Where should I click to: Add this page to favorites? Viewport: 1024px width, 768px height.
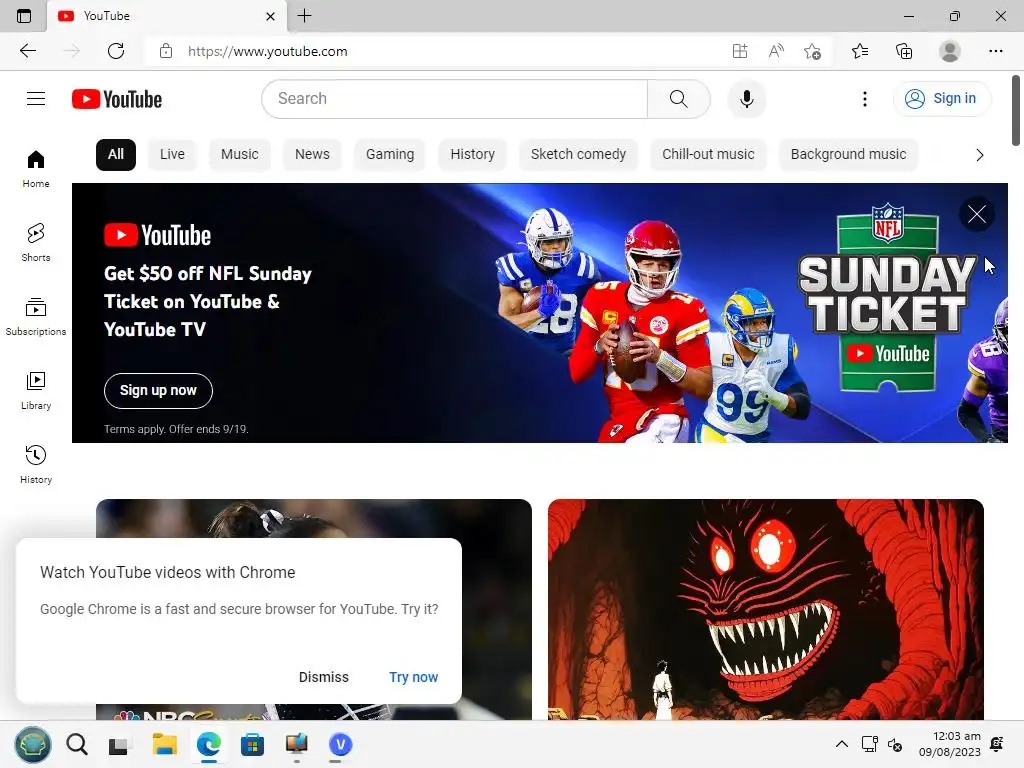coord(812,51)
